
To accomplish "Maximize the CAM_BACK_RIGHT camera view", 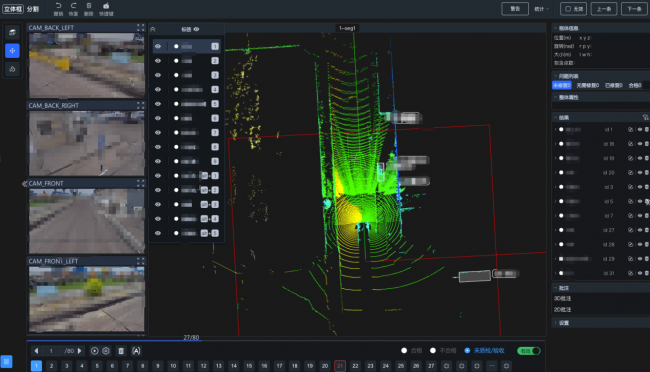I will point(141,105).
